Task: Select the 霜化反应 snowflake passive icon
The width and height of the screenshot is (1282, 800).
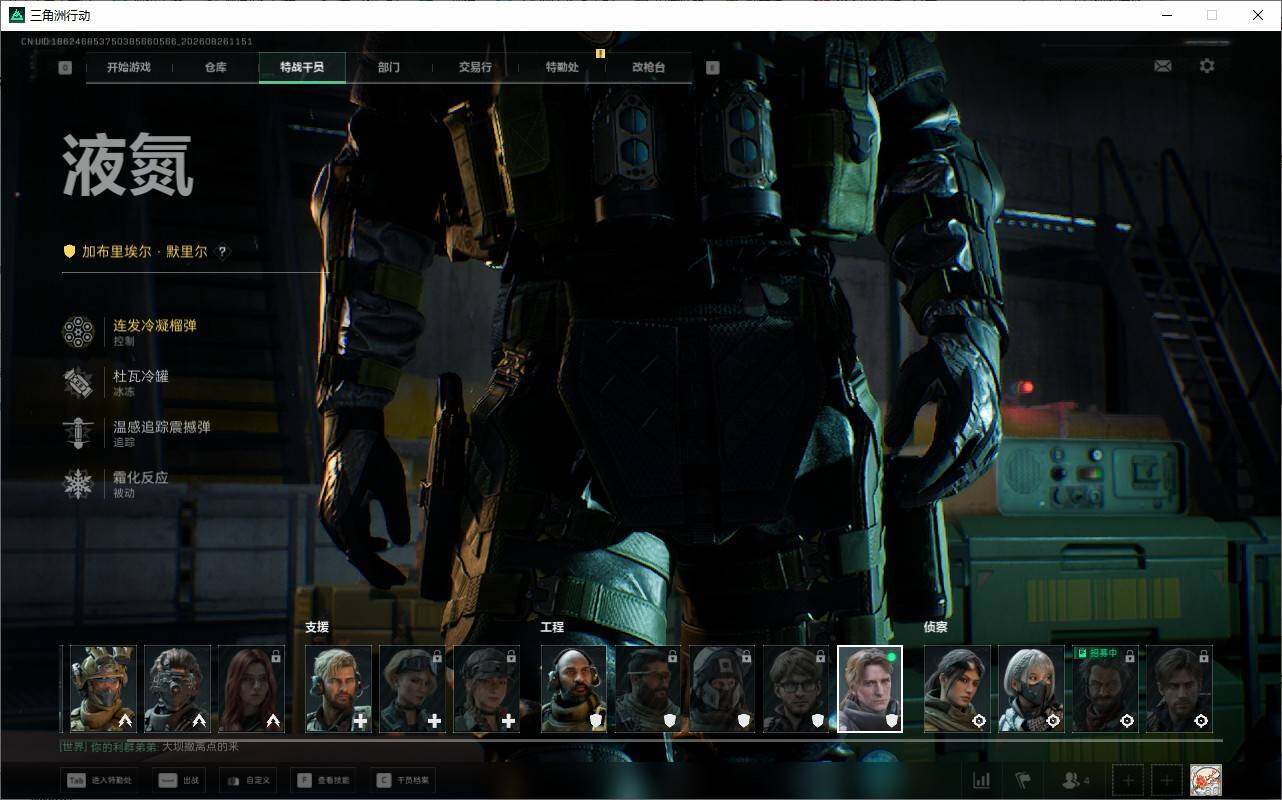Action: (78, 484)
